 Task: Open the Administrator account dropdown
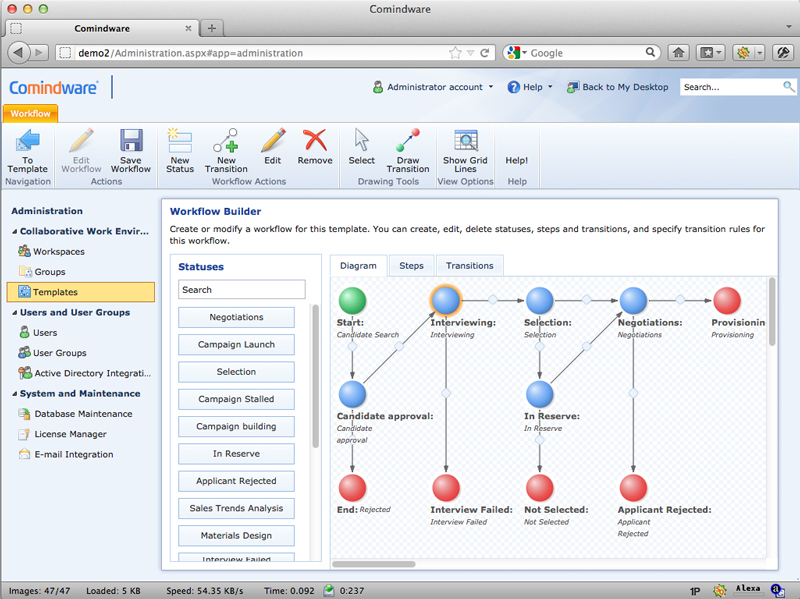pyautogui.click(x=433, y=87)
